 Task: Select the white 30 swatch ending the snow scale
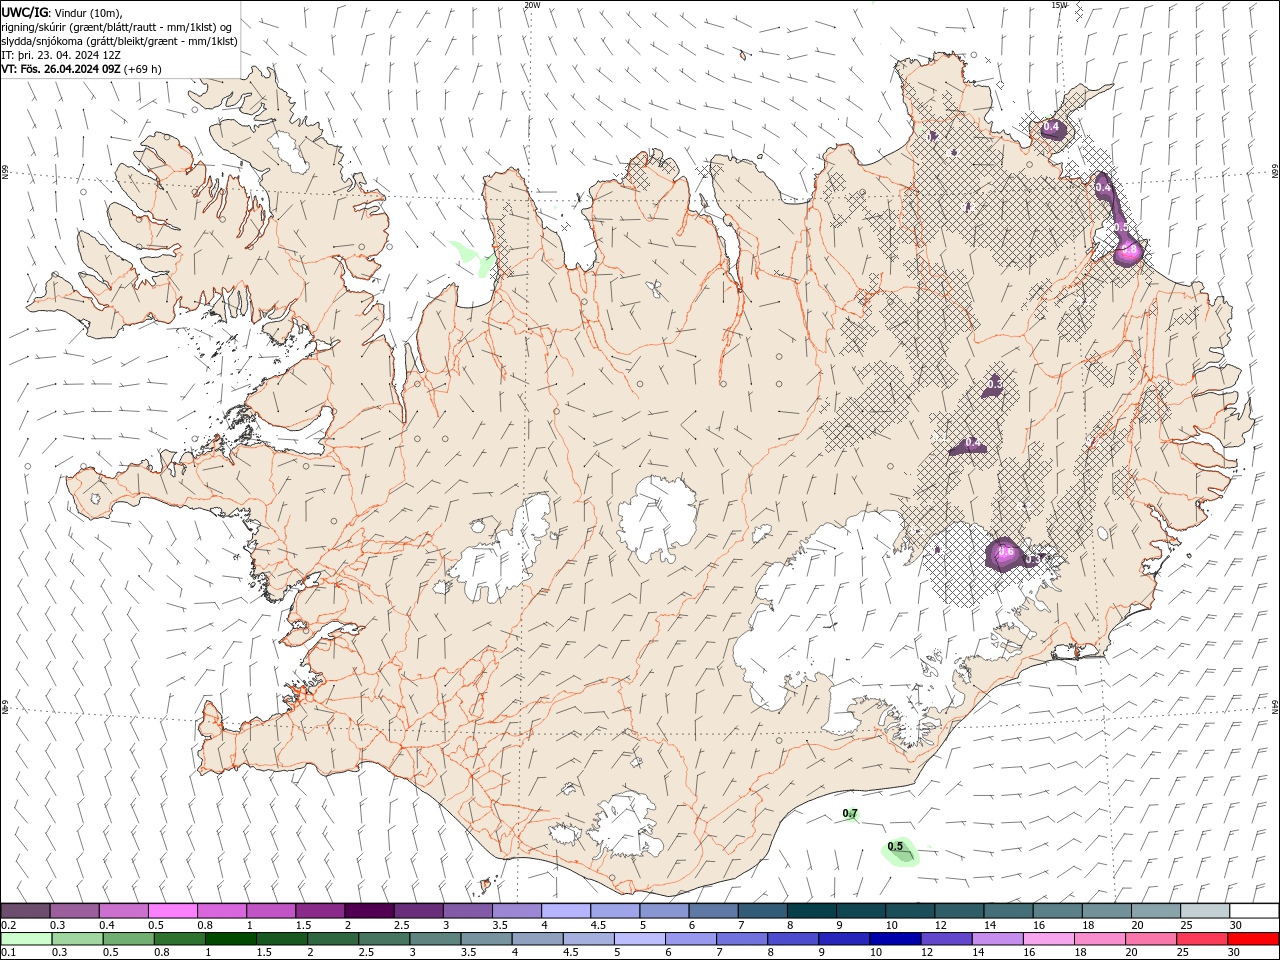click(x=1255, y=911)
